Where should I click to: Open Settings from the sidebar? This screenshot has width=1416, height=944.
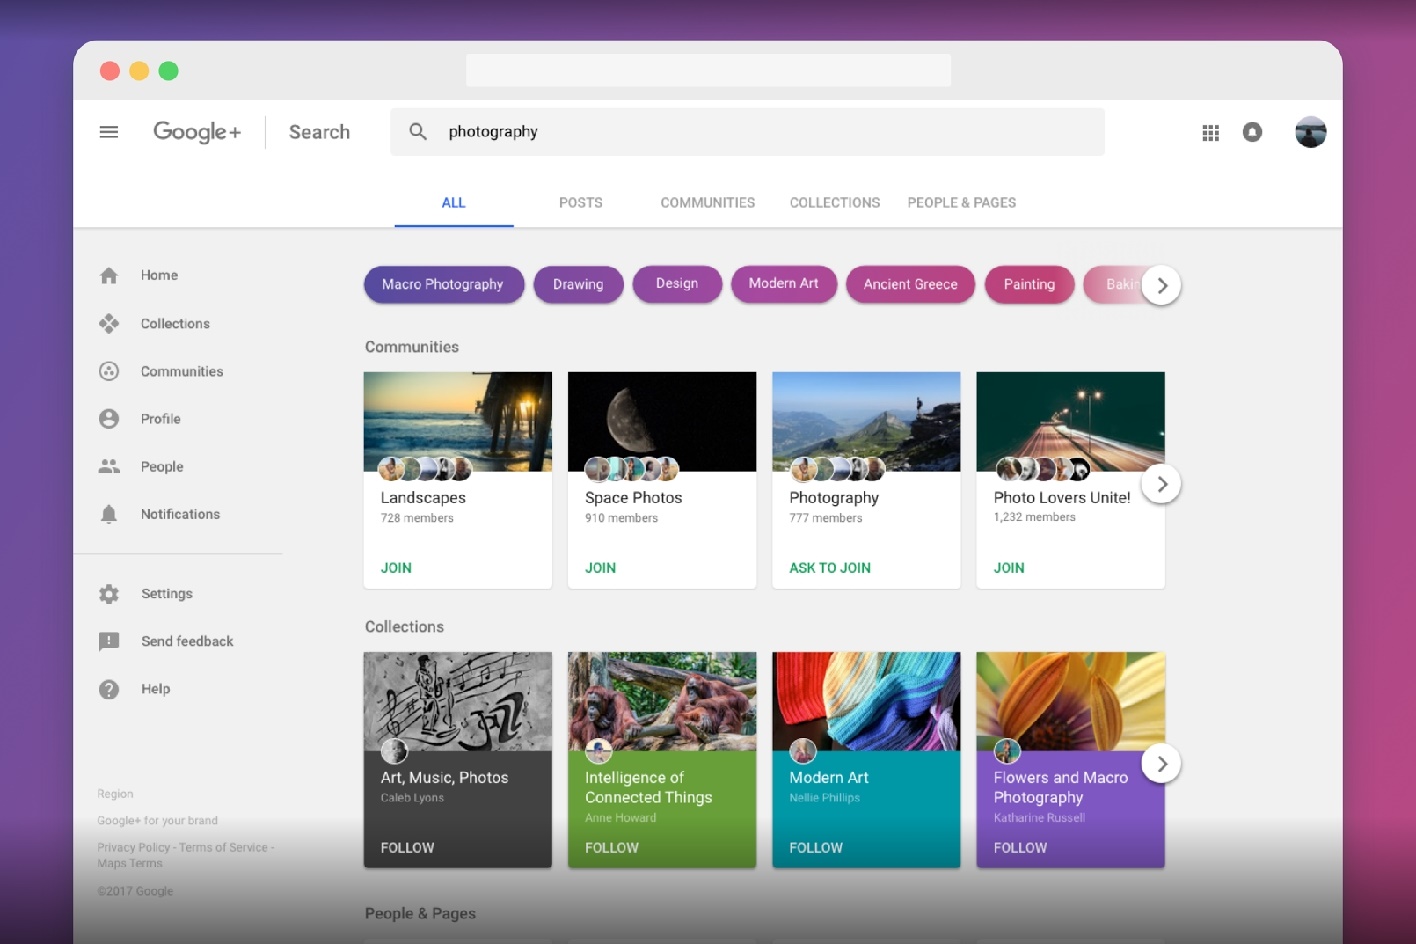coord(166,593)
